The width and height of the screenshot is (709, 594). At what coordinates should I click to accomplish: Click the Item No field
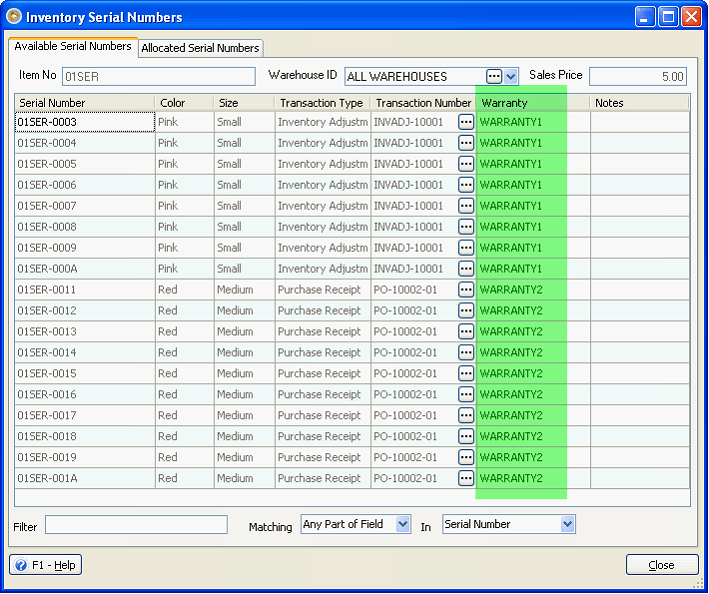tap(159, 76)
